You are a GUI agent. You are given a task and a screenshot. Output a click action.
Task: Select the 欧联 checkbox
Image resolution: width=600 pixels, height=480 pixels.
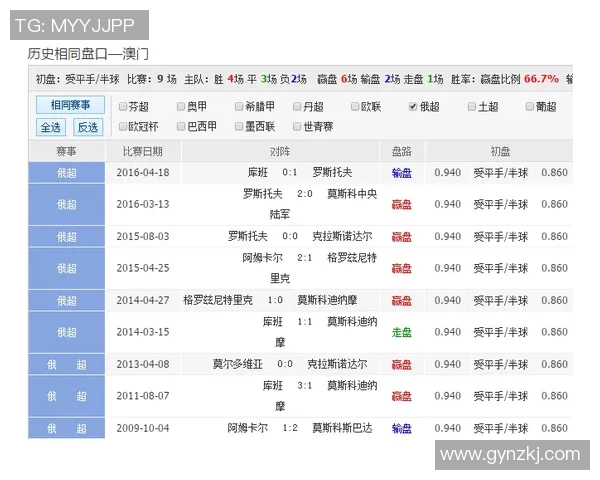[x=355, y=106]
